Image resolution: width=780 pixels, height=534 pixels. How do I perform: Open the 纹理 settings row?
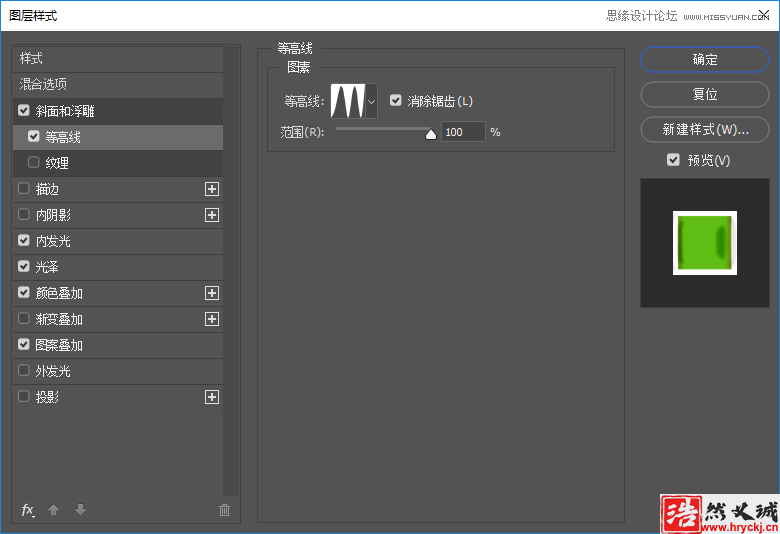[118, 163]
